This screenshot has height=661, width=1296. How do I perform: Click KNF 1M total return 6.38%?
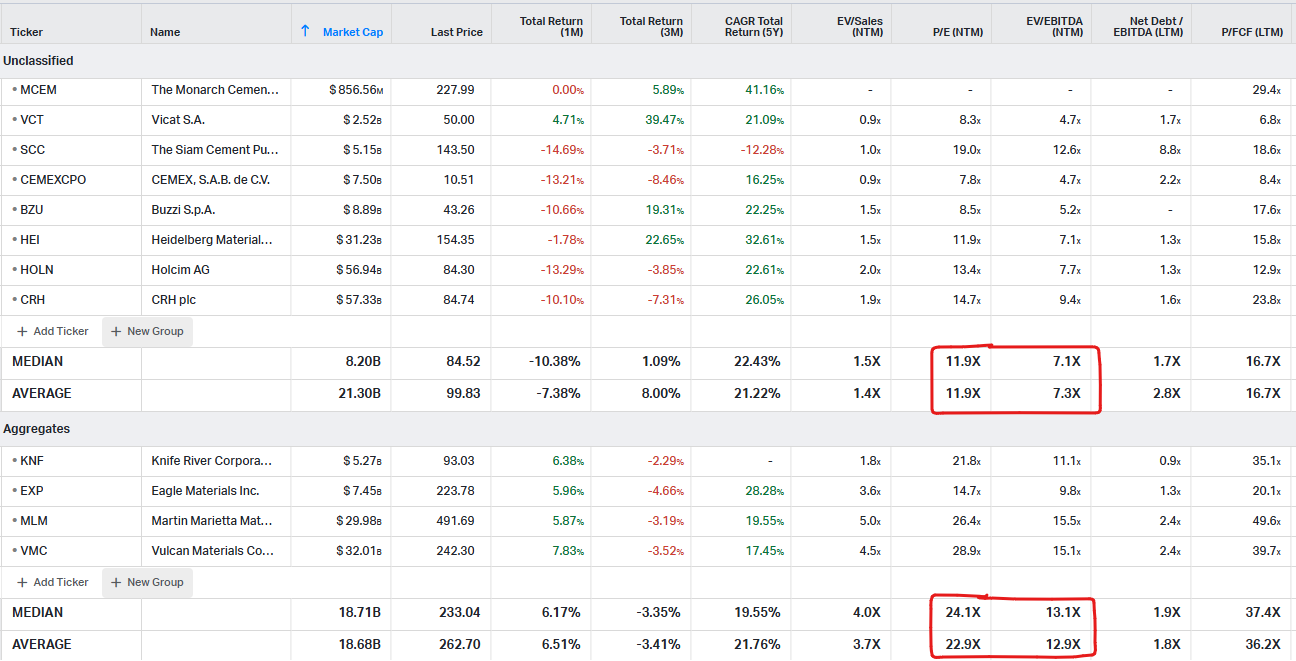coord(567,461)
